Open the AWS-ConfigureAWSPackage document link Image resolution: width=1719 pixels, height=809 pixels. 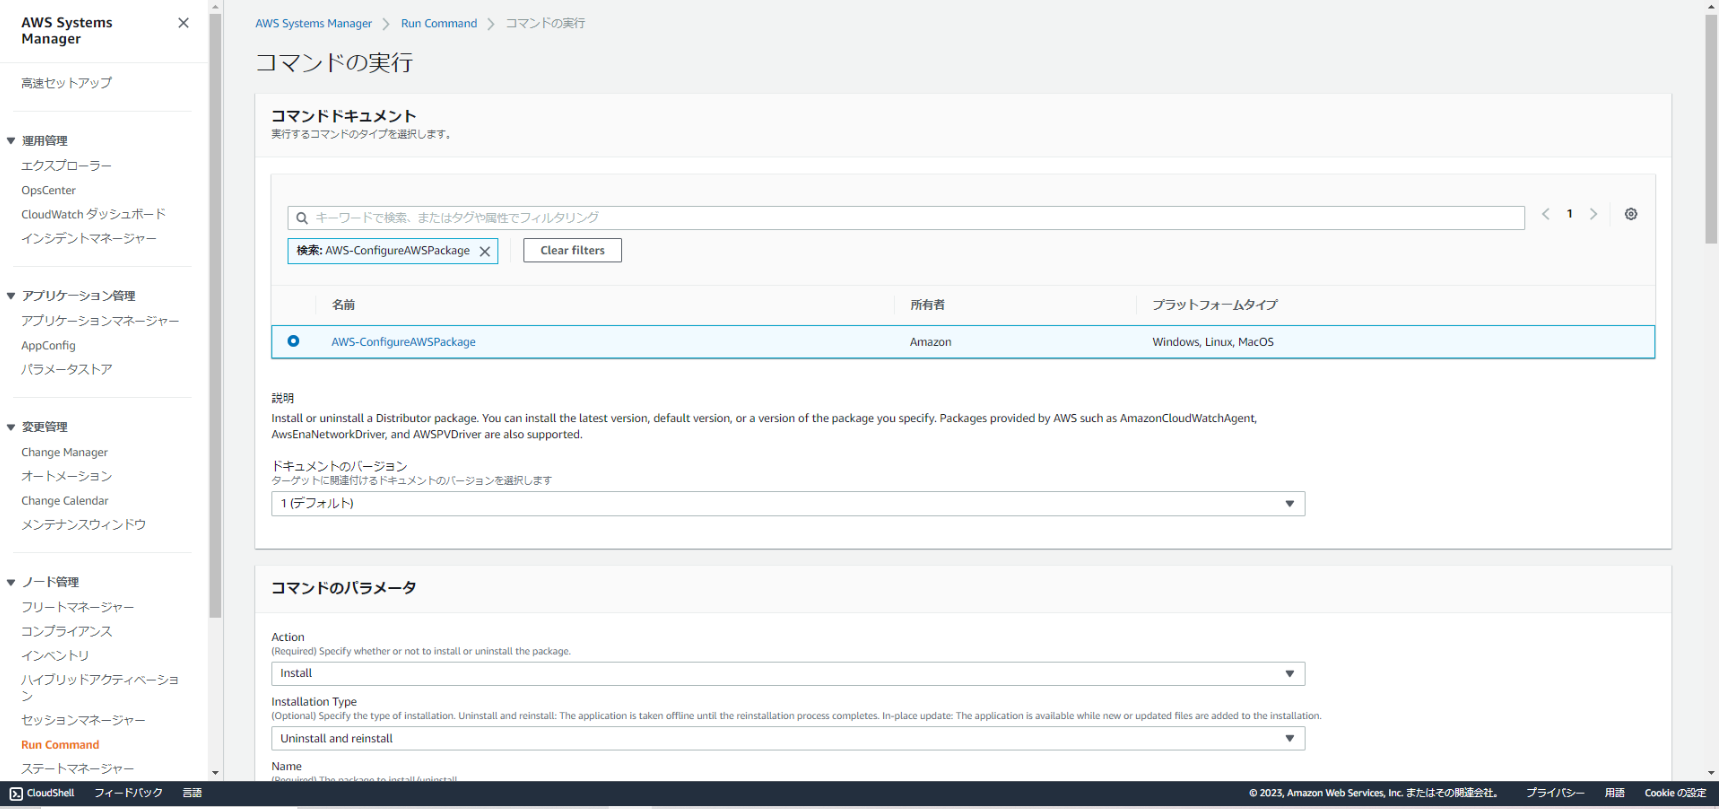pyautogui.click(x=403, y=342)
